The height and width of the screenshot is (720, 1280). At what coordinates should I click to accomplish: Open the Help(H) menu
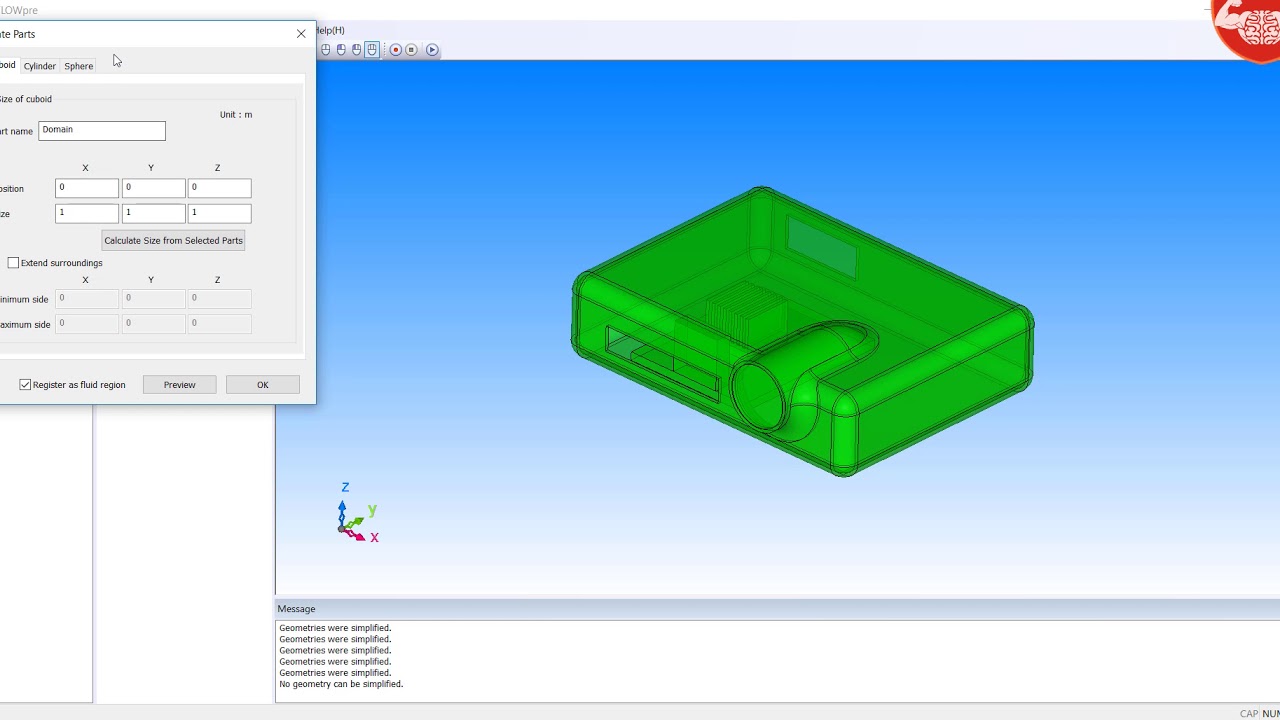pos(330,31)
